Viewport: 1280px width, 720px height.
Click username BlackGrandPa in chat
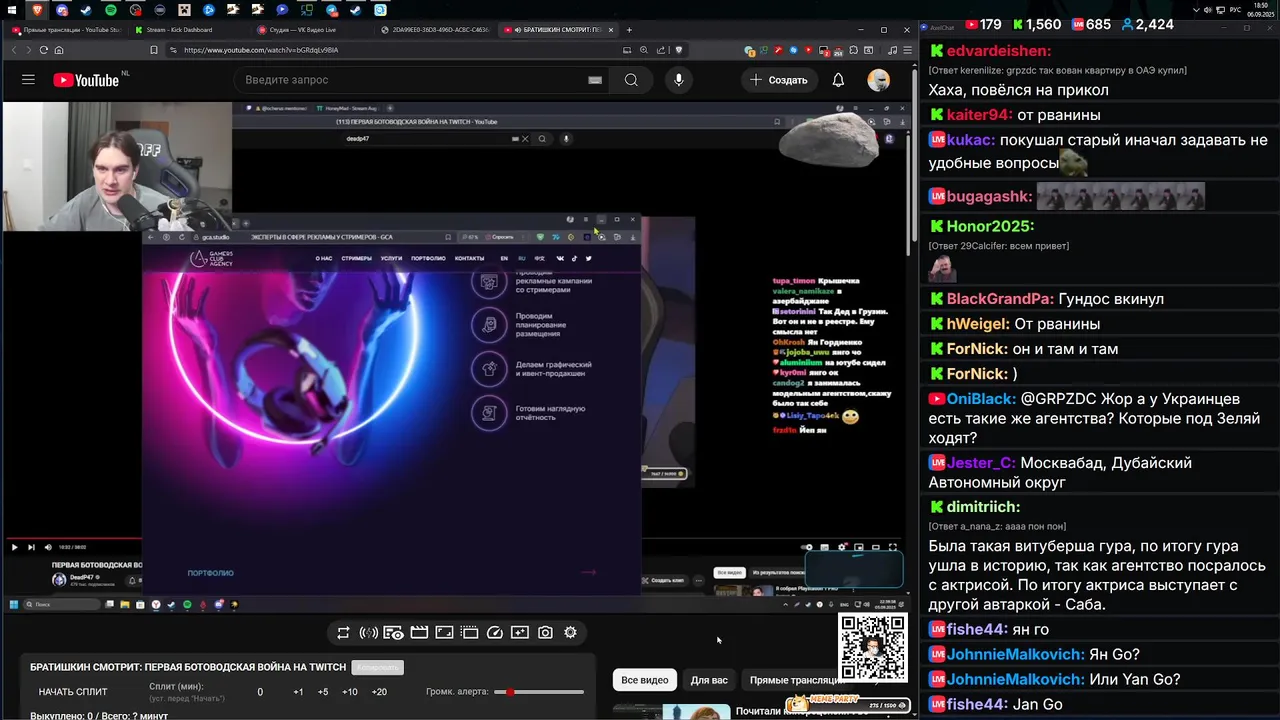(1000, 299)
